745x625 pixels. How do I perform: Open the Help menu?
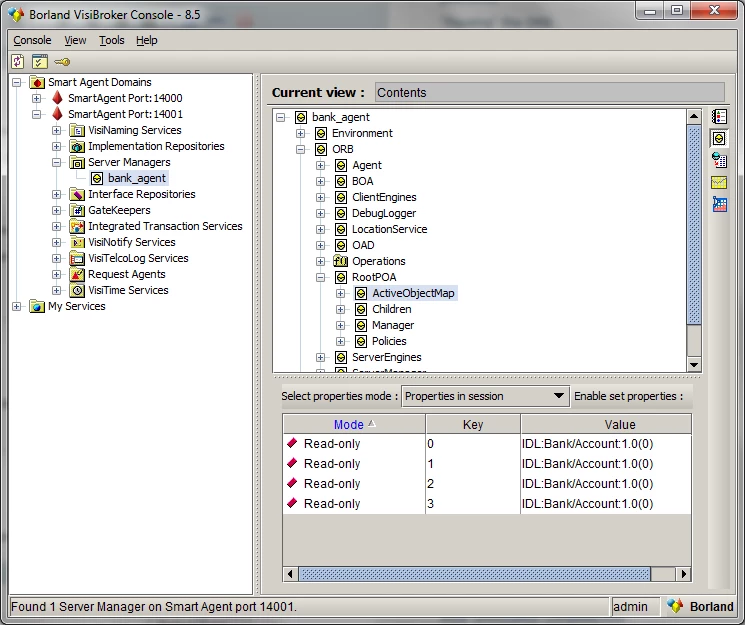coord(146,40)
